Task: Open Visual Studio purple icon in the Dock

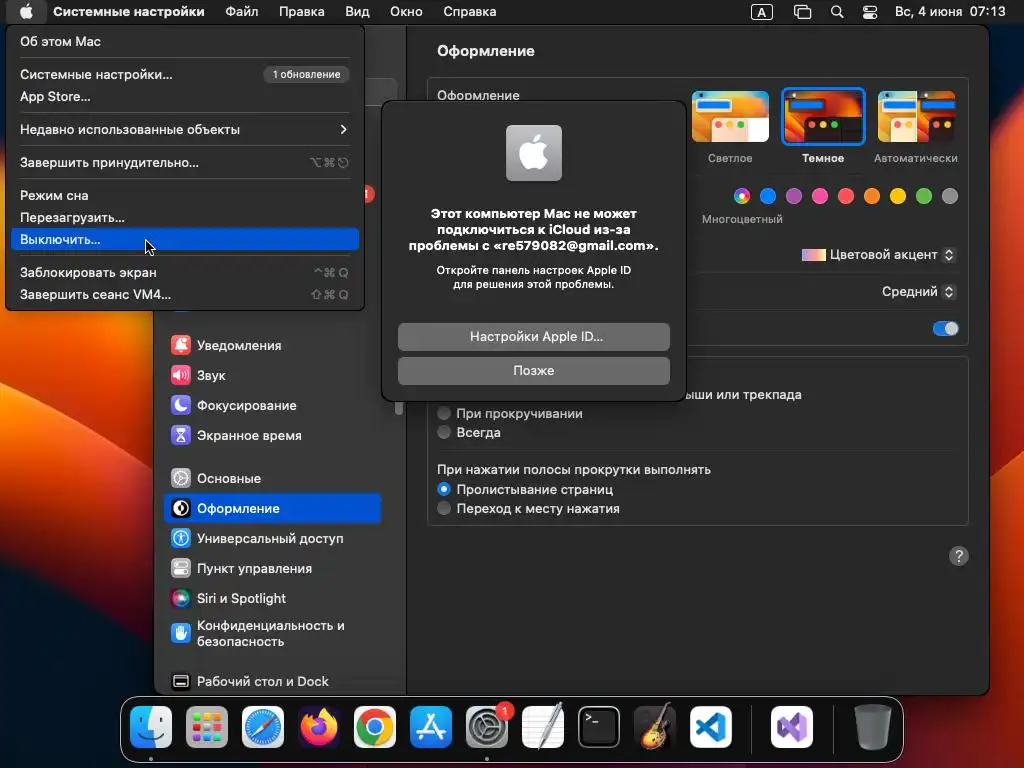Action: 792,727
